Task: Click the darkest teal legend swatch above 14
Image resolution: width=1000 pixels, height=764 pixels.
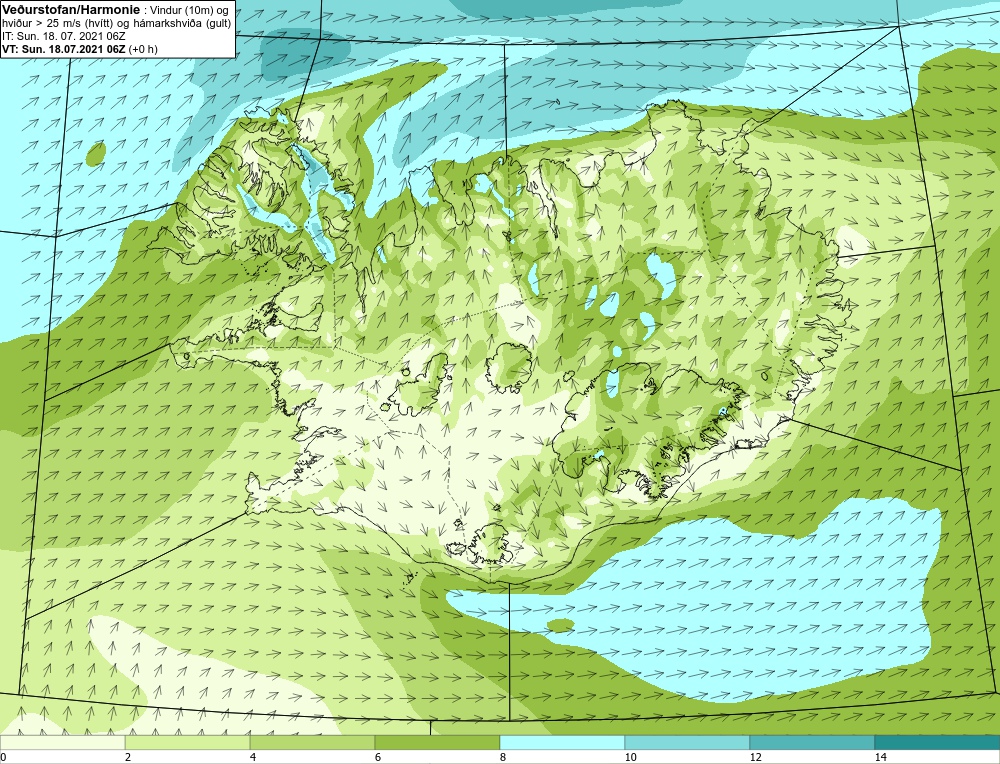Action: 938,742
